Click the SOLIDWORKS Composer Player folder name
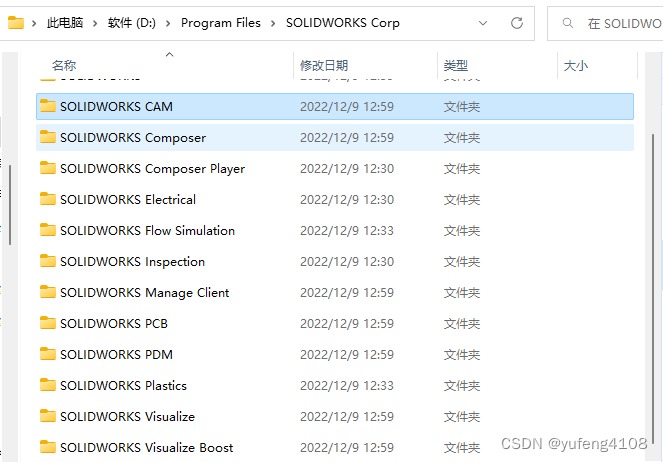Viewport: 663px width, 462px height. (152, 169)
